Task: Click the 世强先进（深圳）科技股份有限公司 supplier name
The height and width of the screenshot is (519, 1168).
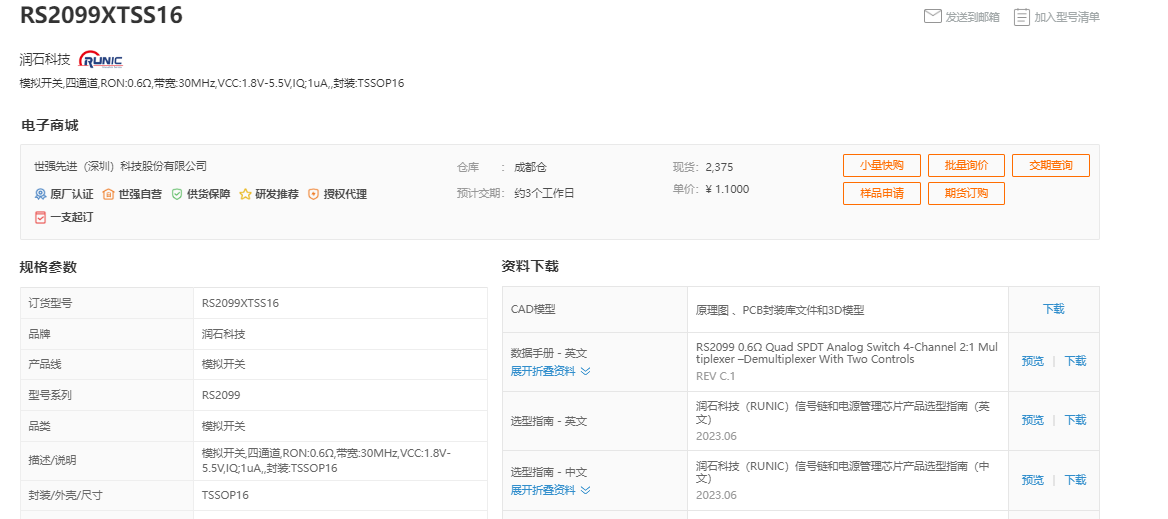Action: click(121, 166)
